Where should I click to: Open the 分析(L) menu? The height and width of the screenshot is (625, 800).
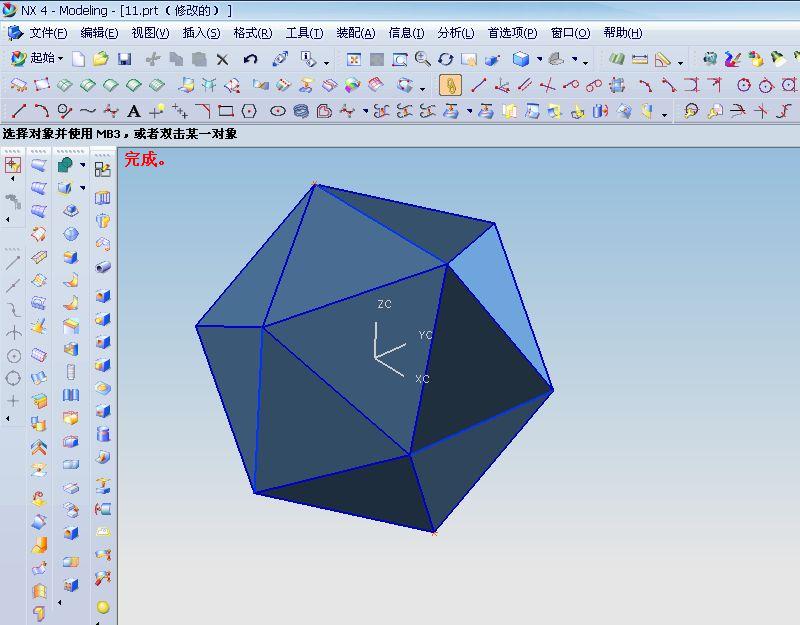[x=456, y=33]
